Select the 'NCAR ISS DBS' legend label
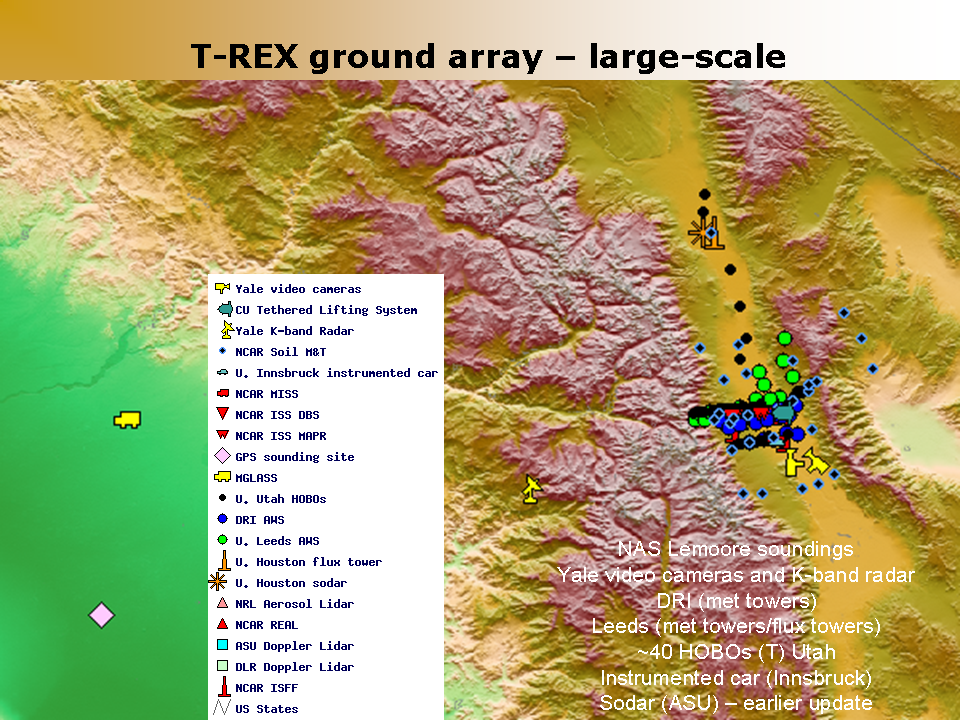960x720 pixels. point(277,414)
